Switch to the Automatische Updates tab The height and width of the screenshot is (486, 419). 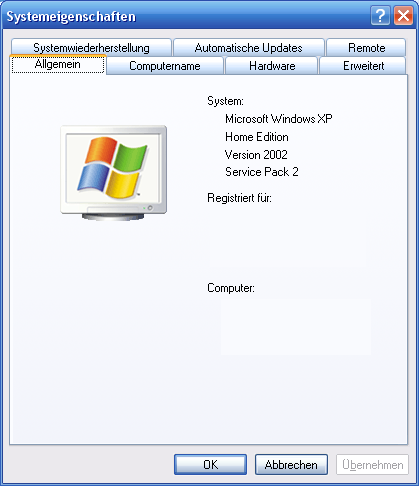[249, 47]
